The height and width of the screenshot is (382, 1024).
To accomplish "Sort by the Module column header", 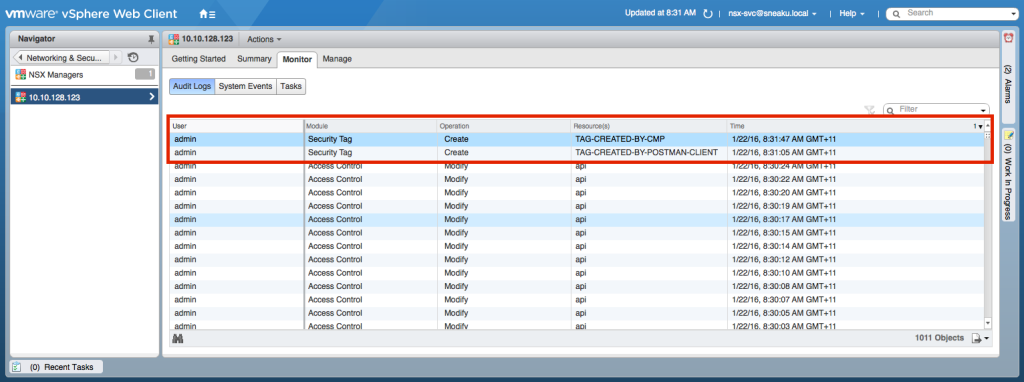I will click(x=371, y=126).
